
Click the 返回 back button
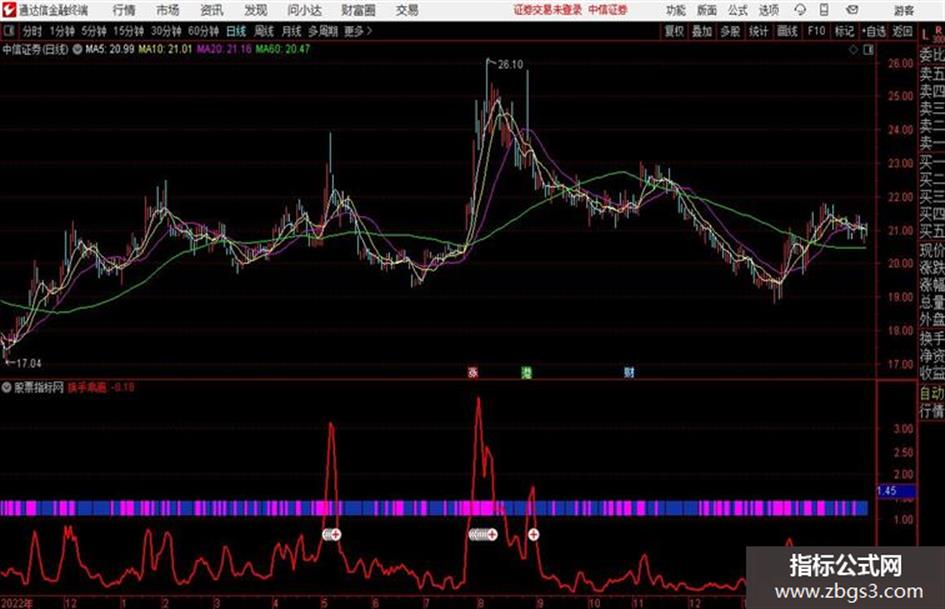902,31
